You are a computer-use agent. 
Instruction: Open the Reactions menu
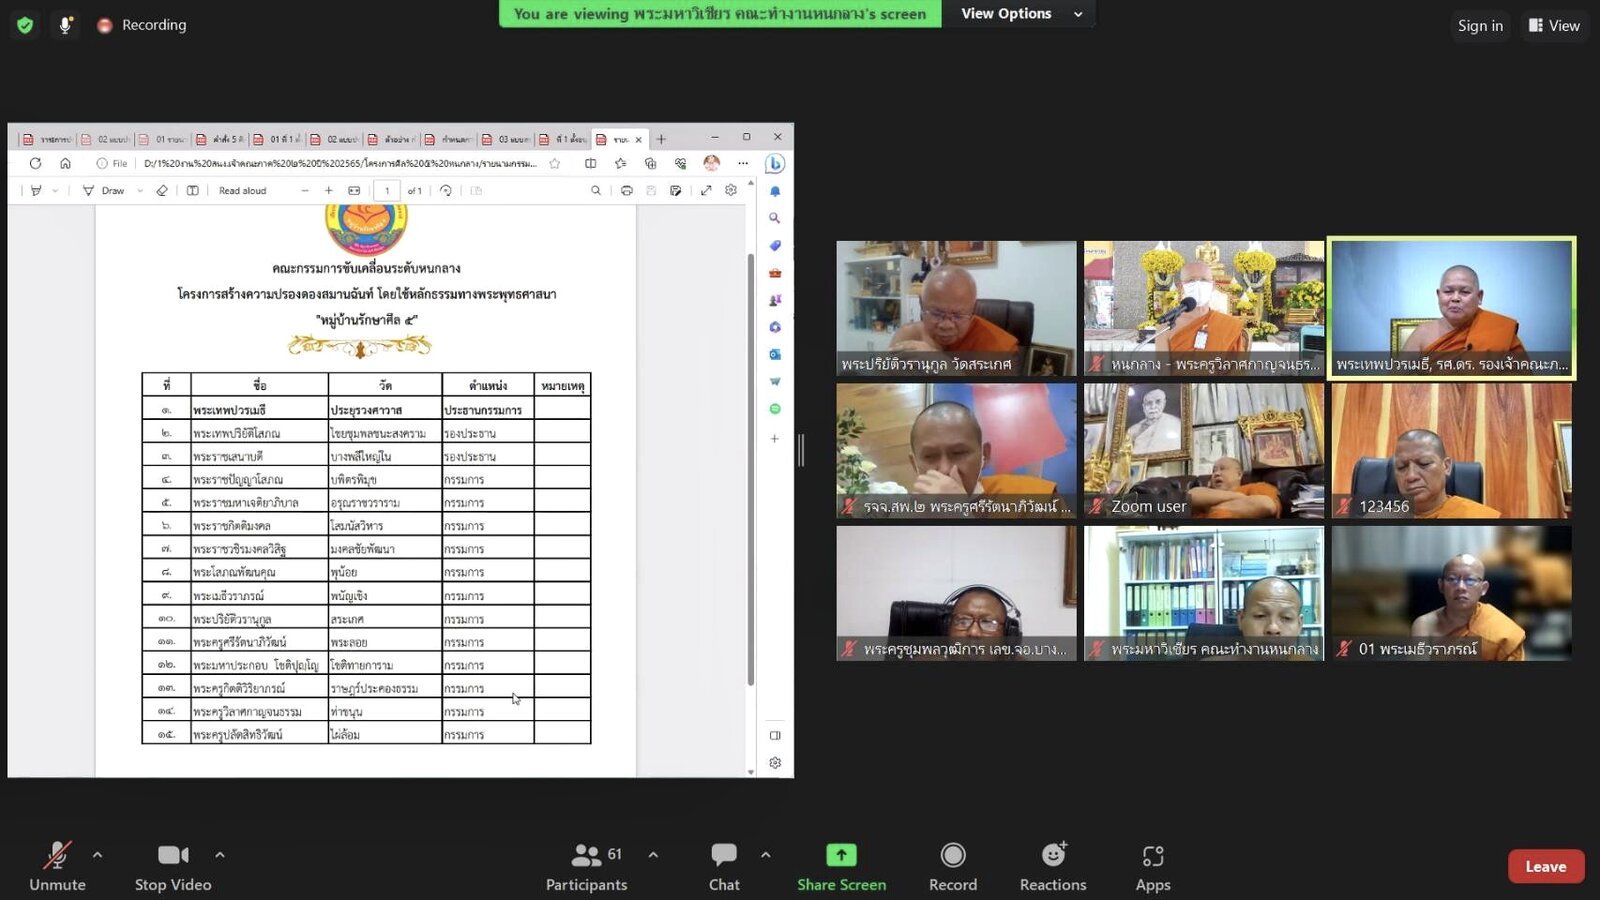coord(1053,866)
